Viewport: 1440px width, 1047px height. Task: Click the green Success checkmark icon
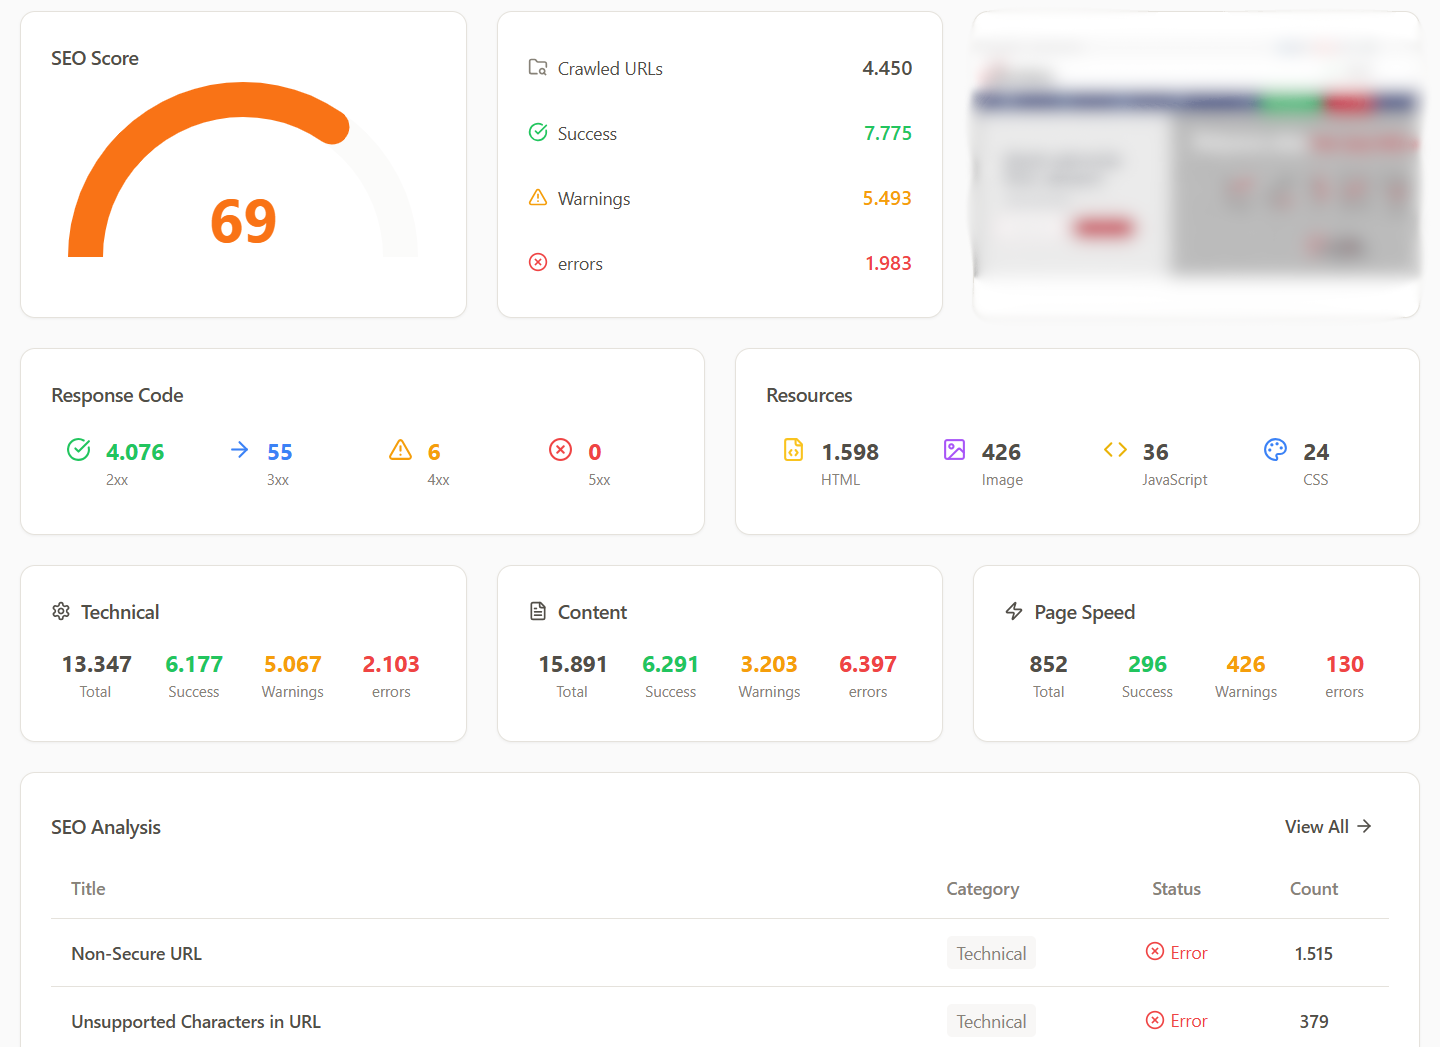[x=538, y=133]
